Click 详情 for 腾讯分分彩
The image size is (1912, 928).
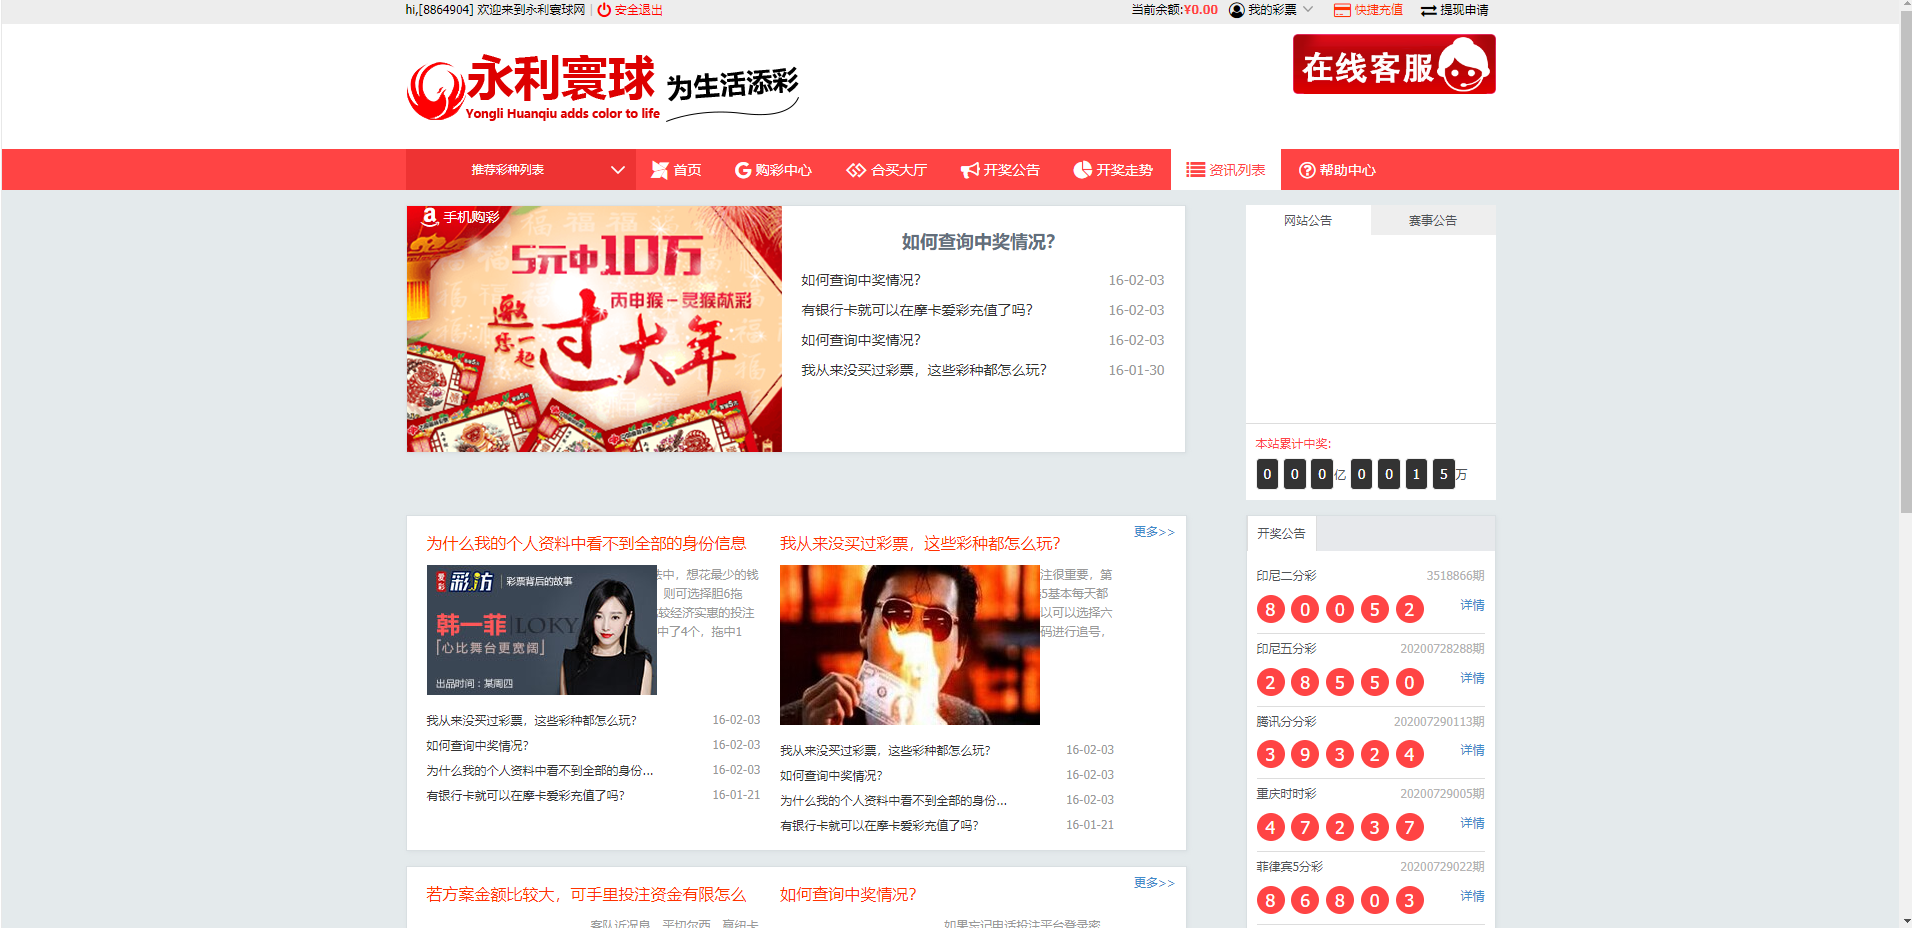(x=1472, y=750)
